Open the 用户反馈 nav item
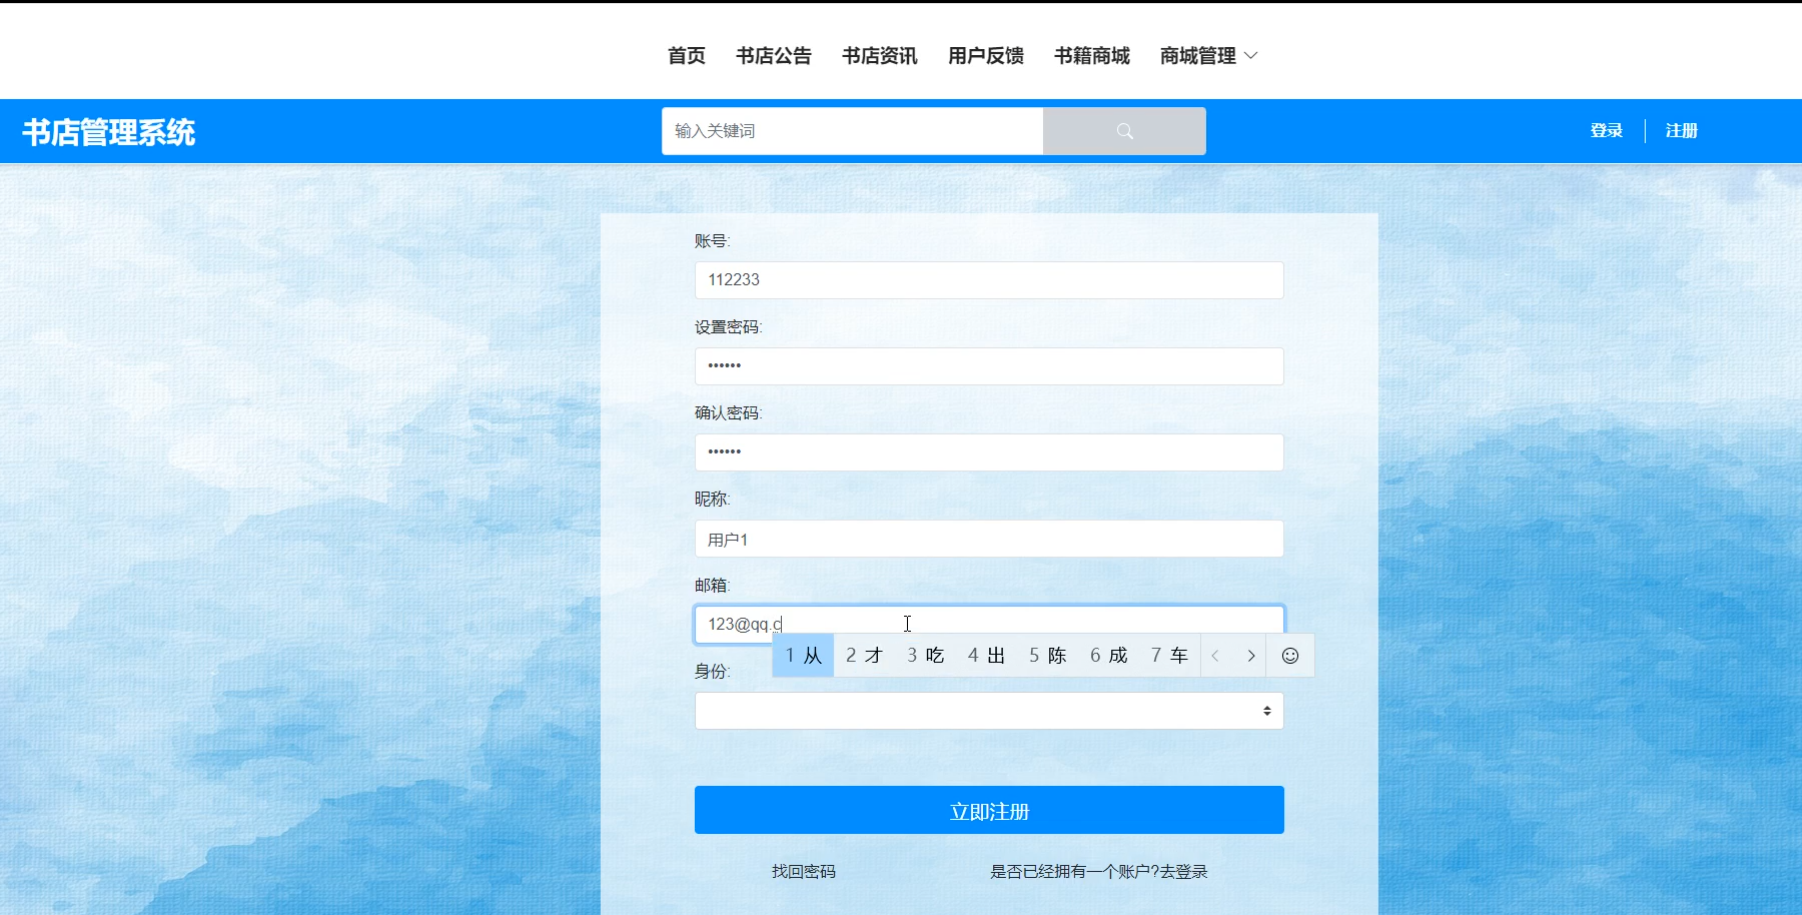 [985, 56]
